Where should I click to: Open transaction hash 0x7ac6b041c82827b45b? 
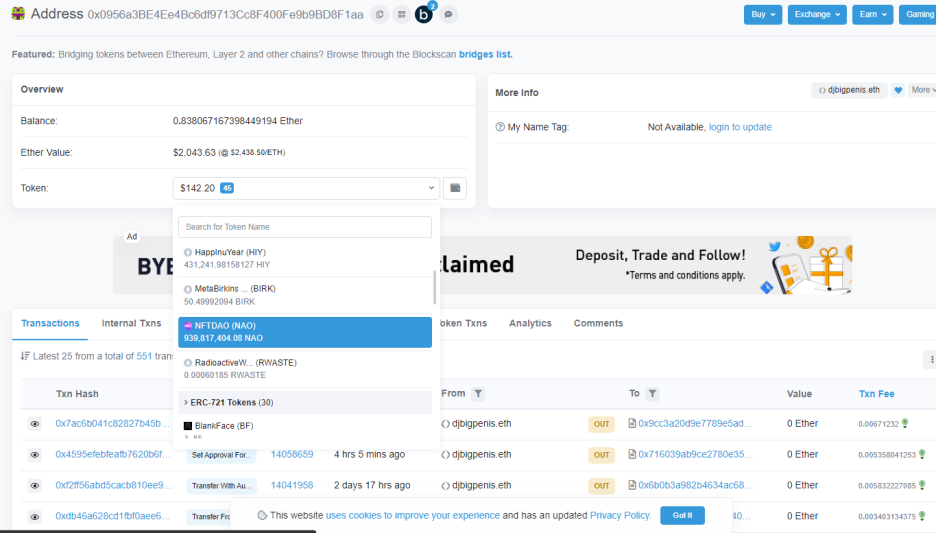coord(112,423)
